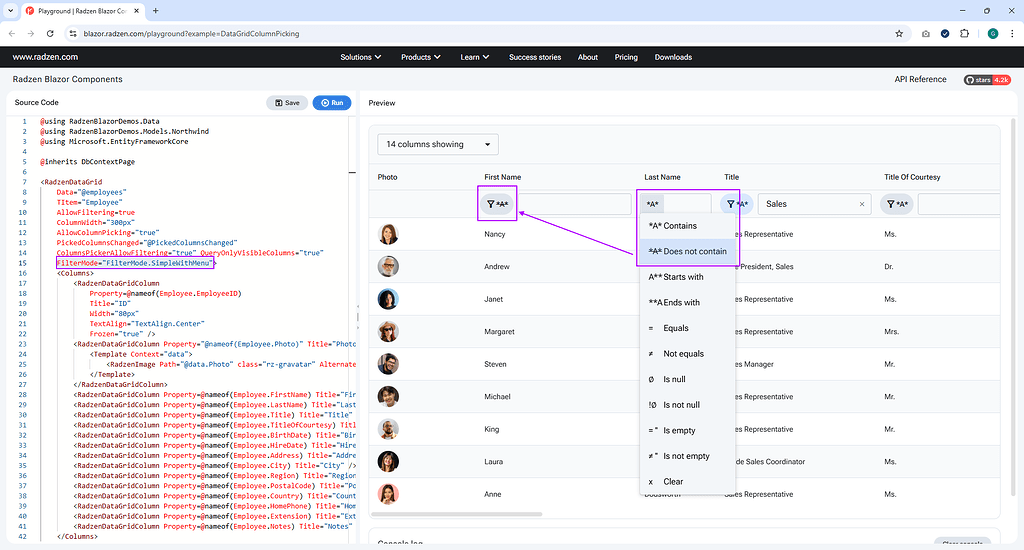This screenshot has width=1024, height=550.
Task: Open the Learn menu
Action: point(475,57)
